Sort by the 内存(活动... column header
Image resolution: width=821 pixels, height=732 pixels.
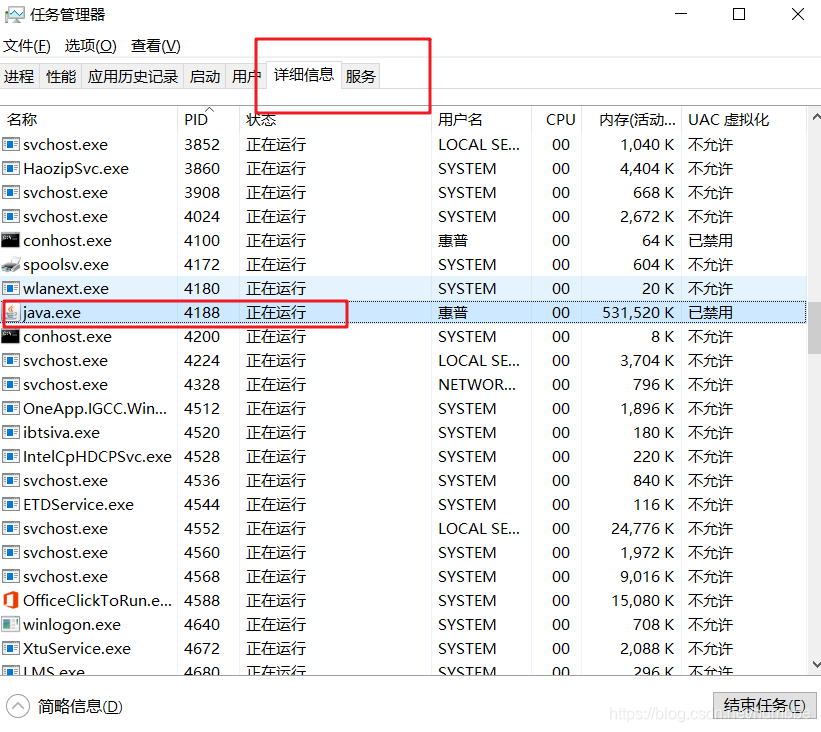(x=633, y=119)
